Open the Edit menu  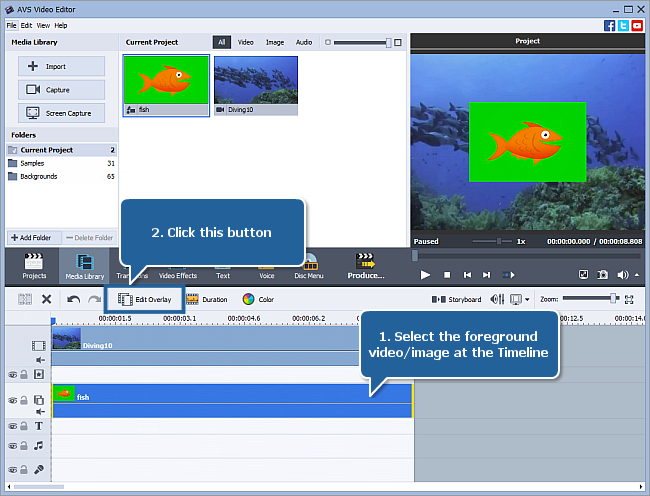coord(26,26)
